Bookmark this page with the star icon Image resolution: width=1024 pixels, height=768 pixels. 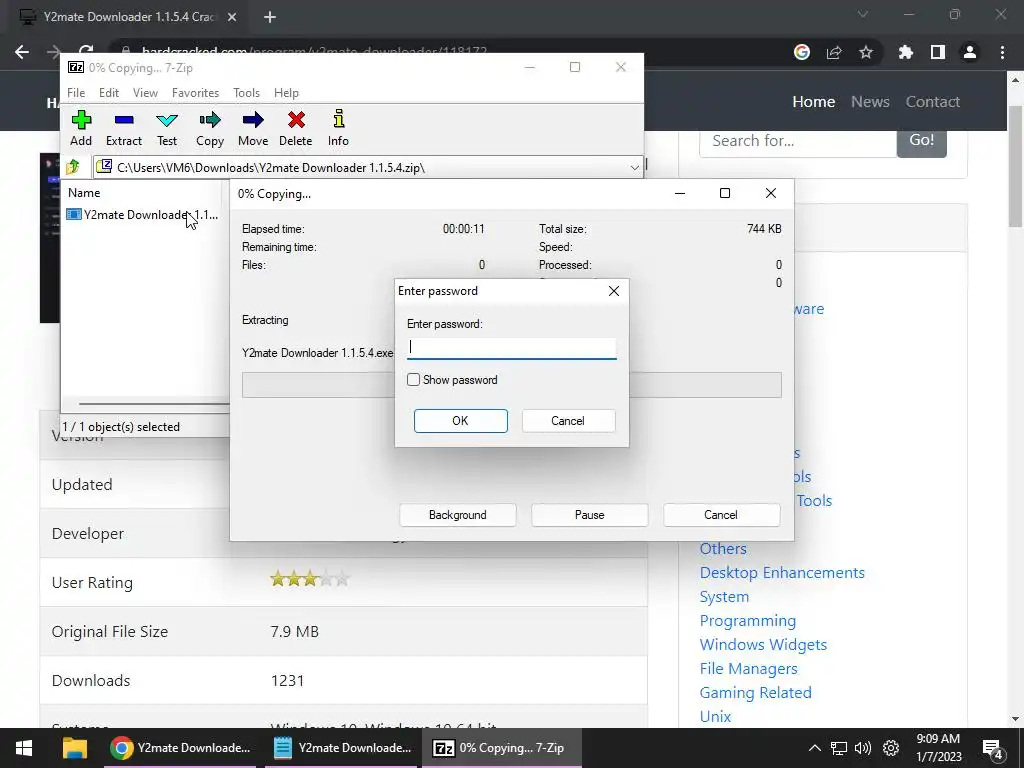866,52
